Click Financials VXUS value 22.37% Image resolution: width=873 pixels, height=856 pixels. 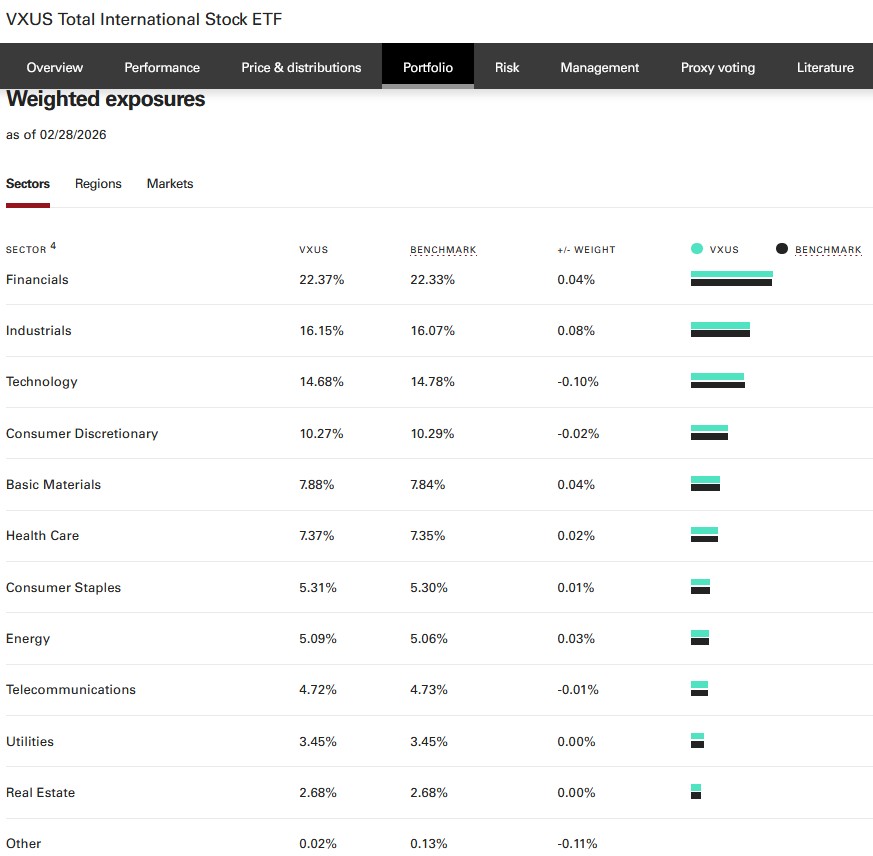click(x=321, y=280)
